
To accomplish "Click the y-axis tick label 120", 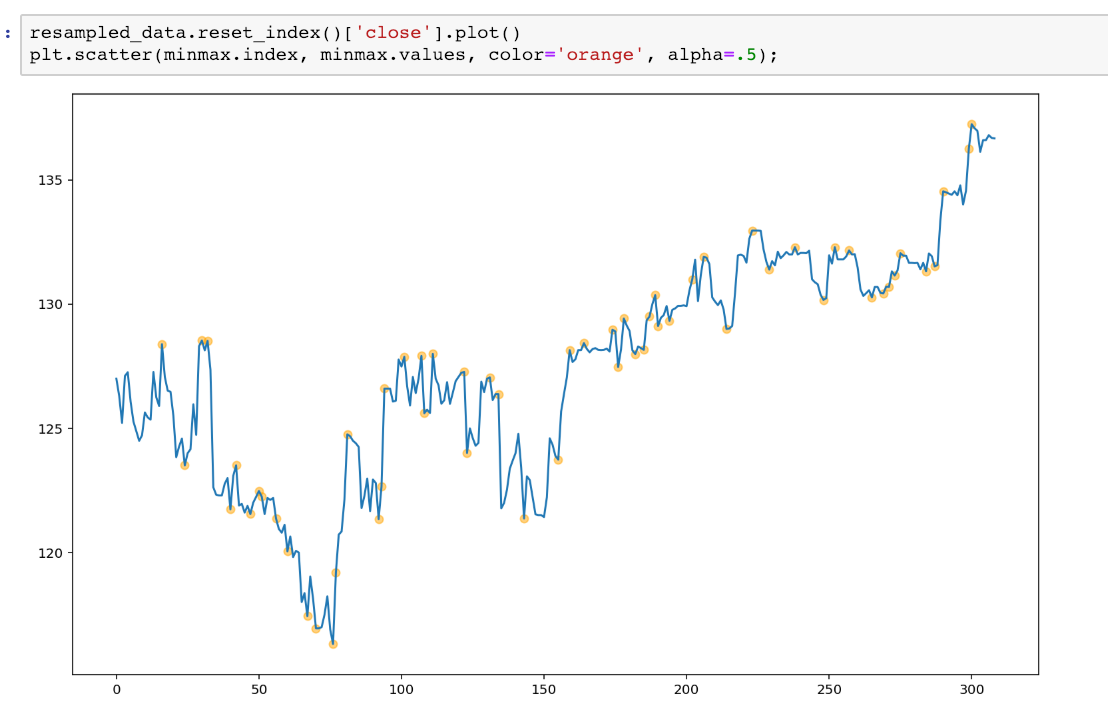I will (50, 553).
